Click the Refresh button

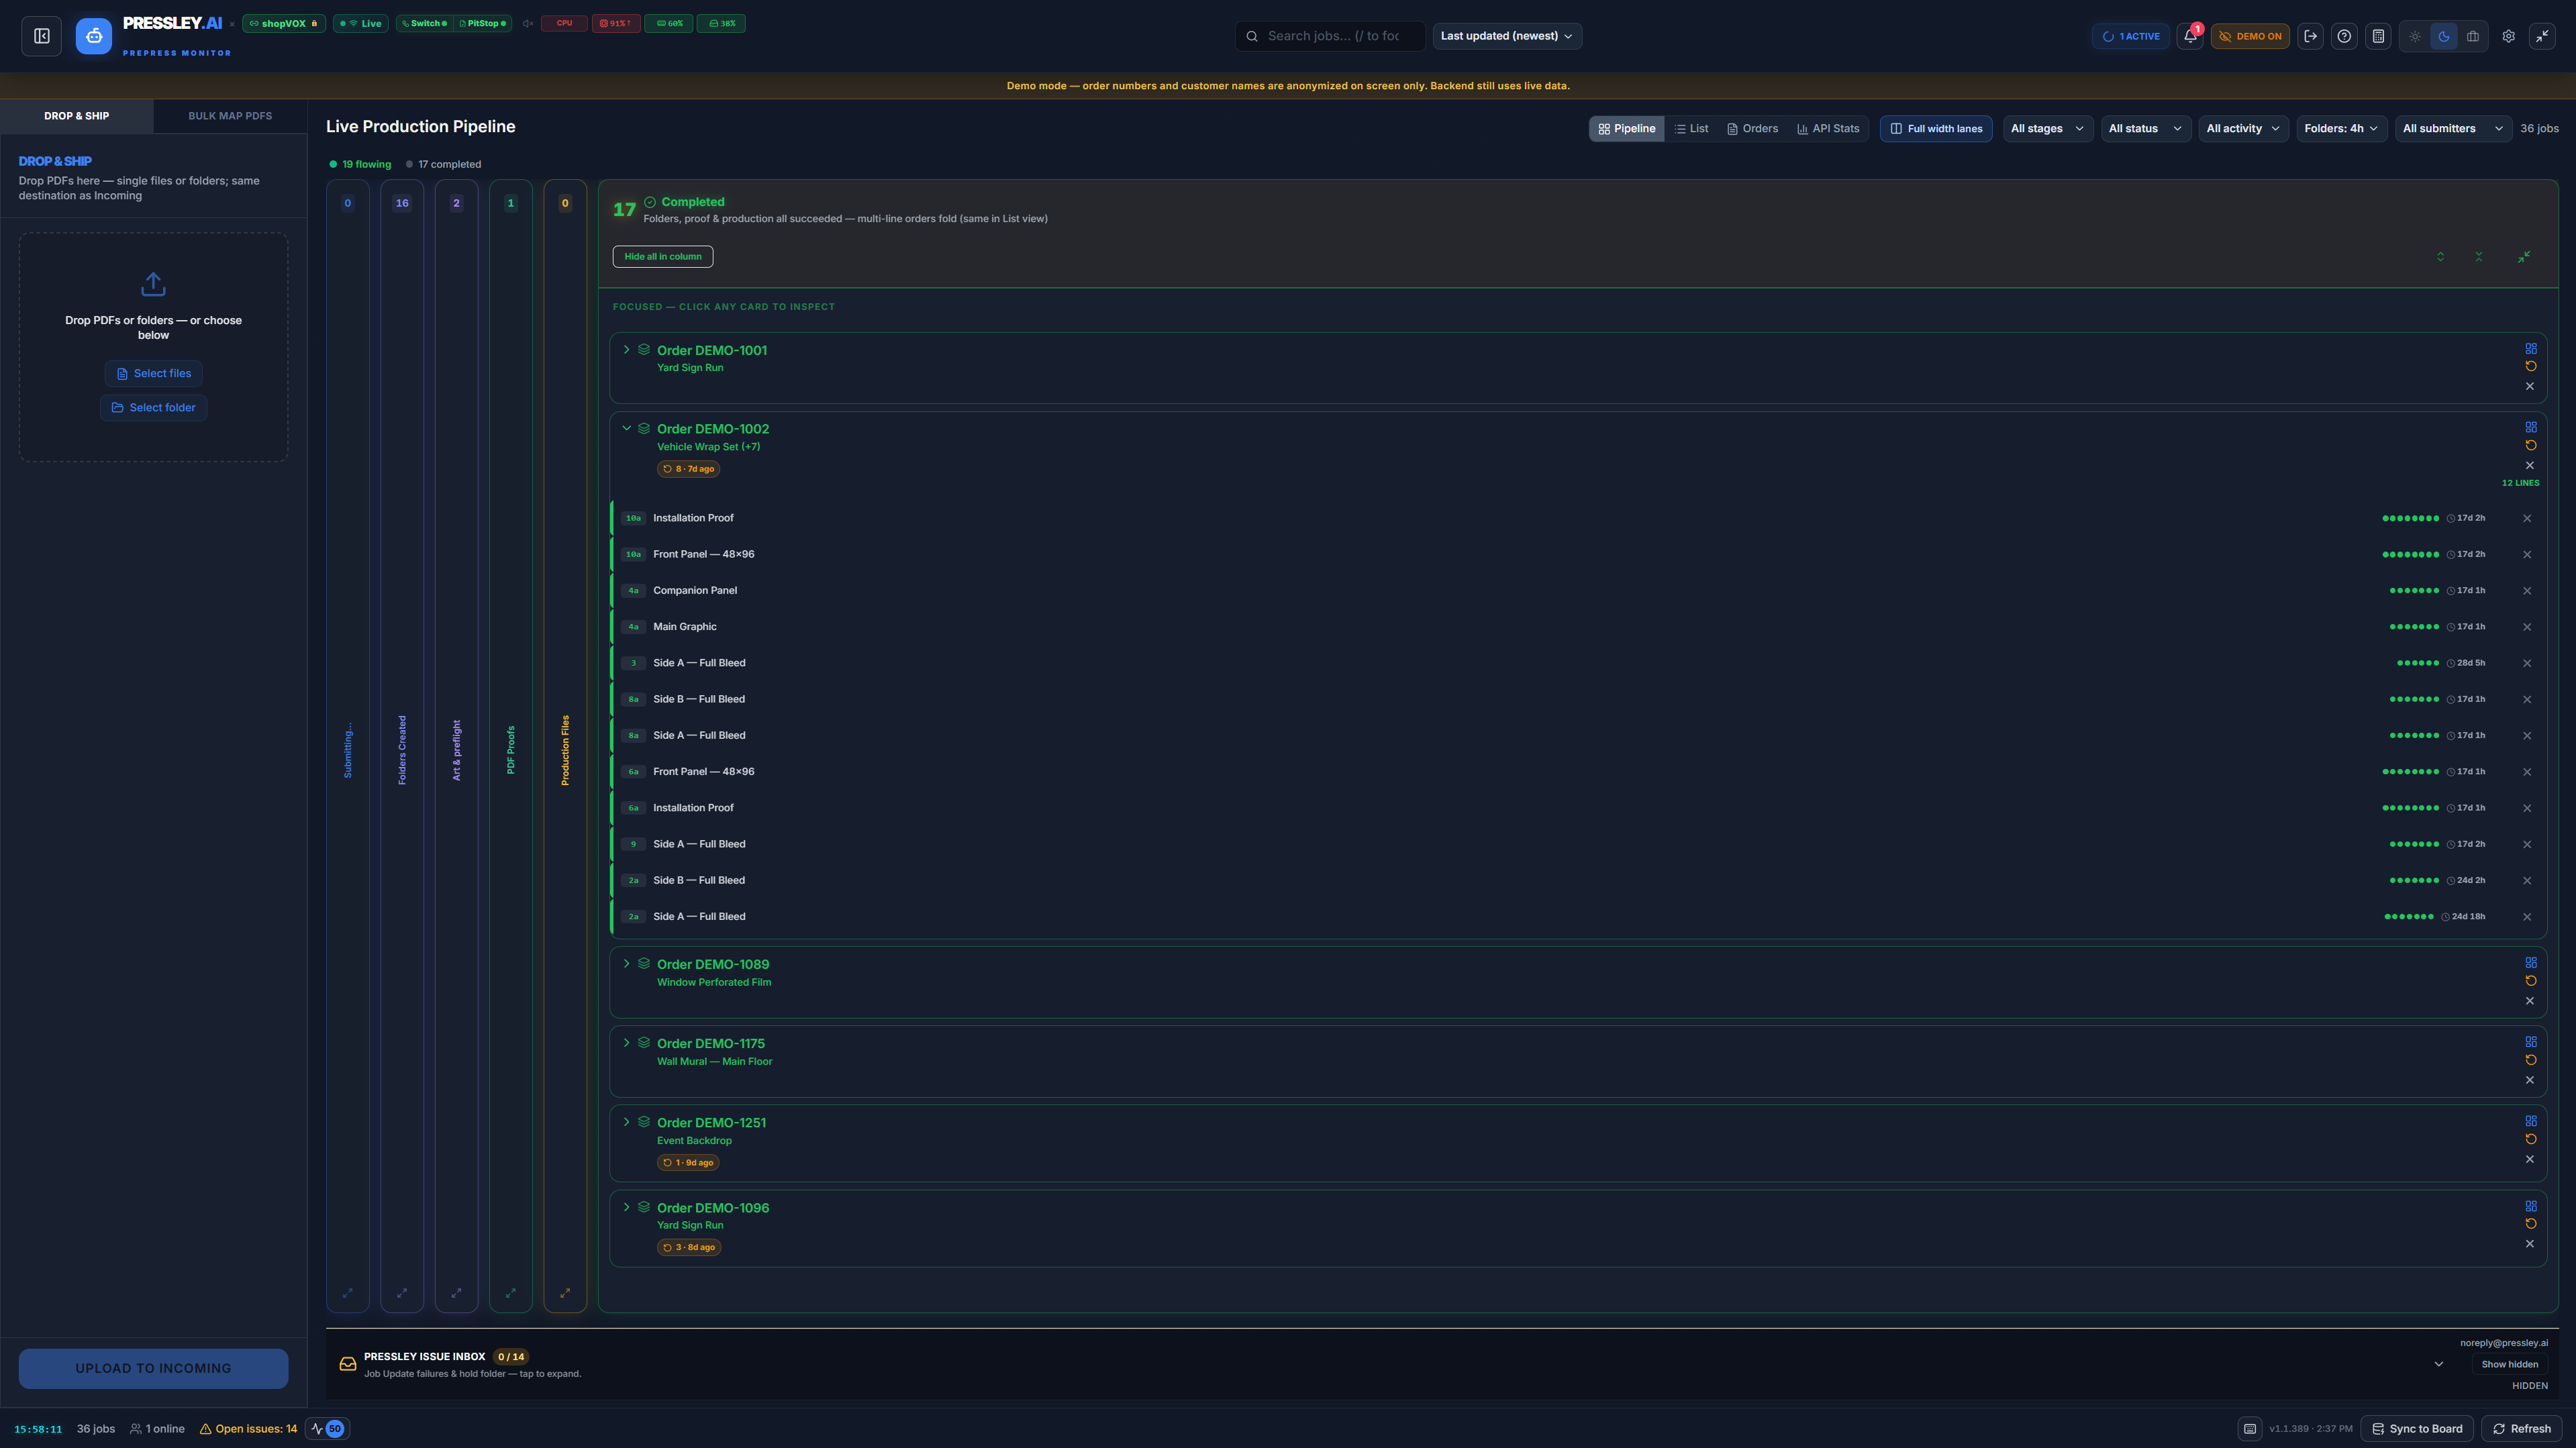[2522, 1429]
